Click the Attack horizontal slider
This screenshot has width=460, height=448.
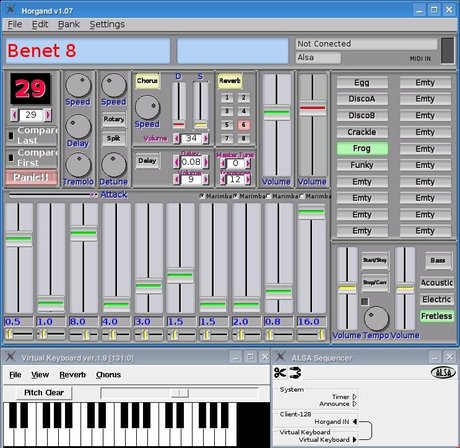(x=53, y=195)
